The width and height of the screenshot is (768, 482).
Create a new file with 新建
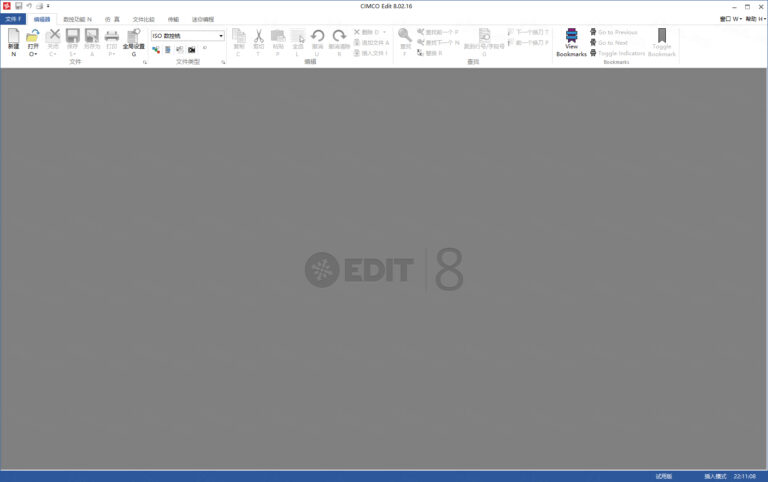click(14, 41)
